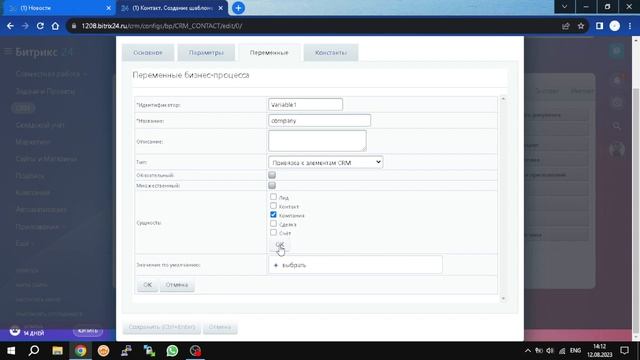Open the Основное tab
Viewport: 640px width, 360px height.
[148, 53]
